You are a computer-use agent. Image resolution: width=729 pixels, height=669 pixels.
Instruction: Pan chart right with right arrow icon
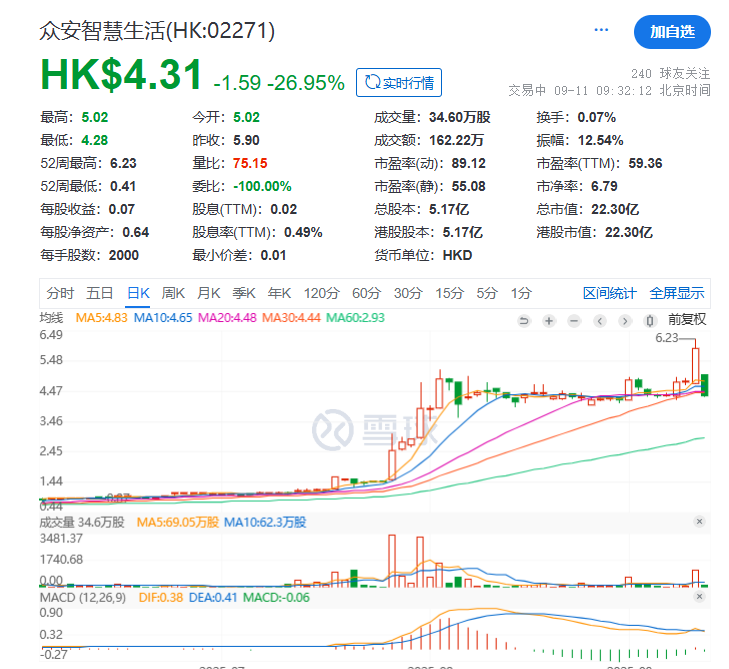[625, 321]
